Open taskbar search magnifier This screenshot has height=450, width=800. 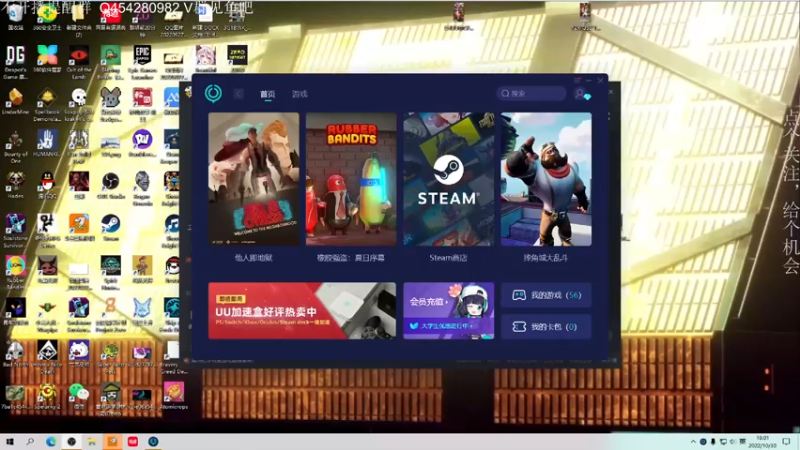click(30, 442)
